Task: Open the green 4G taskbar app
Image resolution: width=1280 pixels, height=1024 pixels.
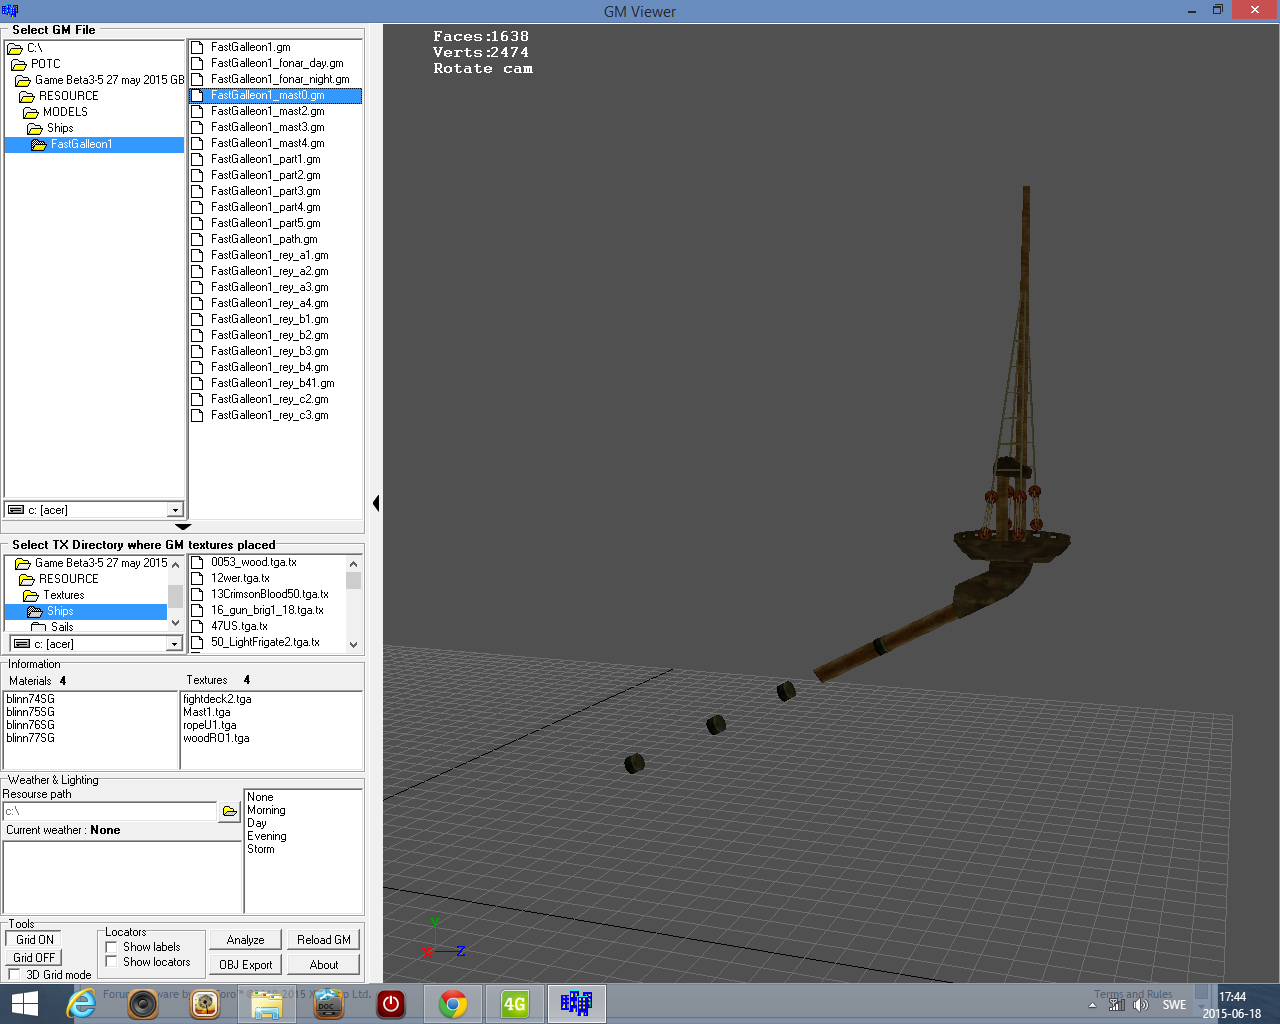Action: pyautogui.click(x=515, y=1004)
